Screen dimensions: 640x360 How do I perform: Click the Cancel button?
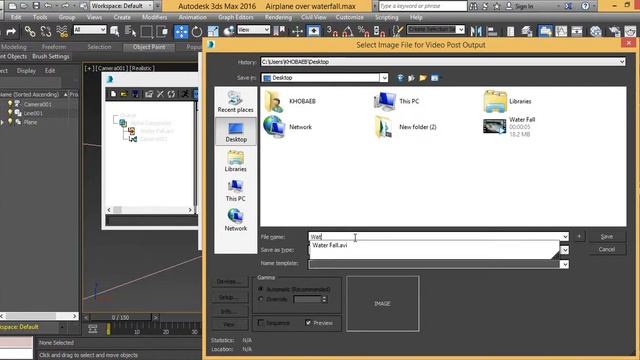tap(607, 249)
